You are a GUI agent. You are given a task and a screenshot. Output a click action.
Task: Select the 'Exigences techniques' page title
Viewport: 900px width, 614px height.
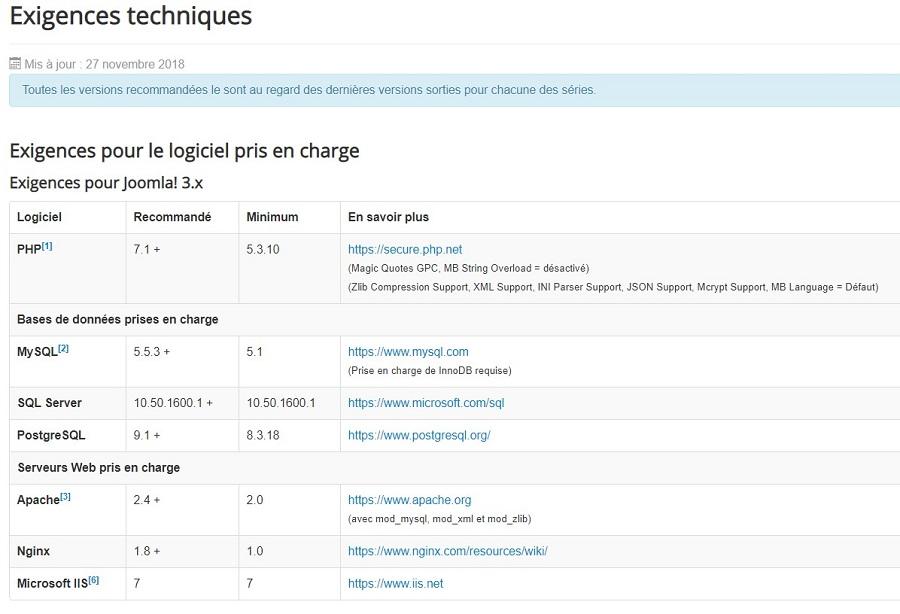pos(131,15)
